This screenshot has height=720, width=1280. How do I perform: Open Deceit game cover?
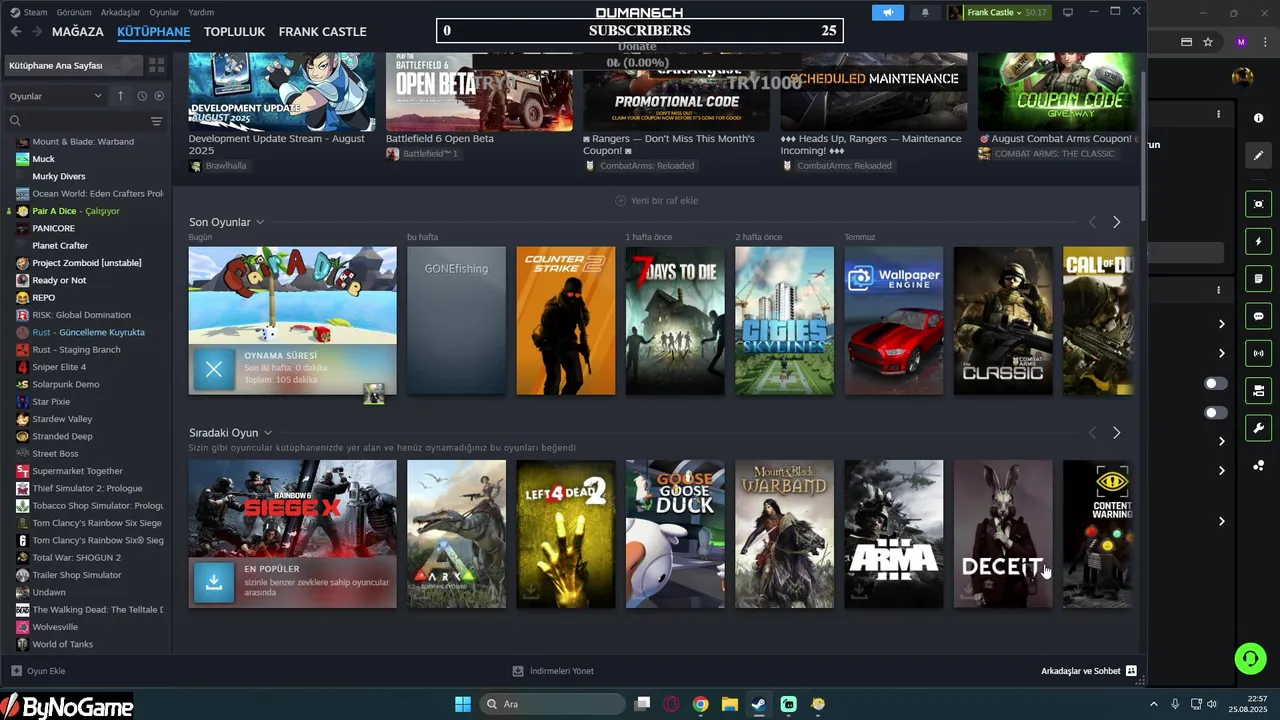(x=1003, y=534)
